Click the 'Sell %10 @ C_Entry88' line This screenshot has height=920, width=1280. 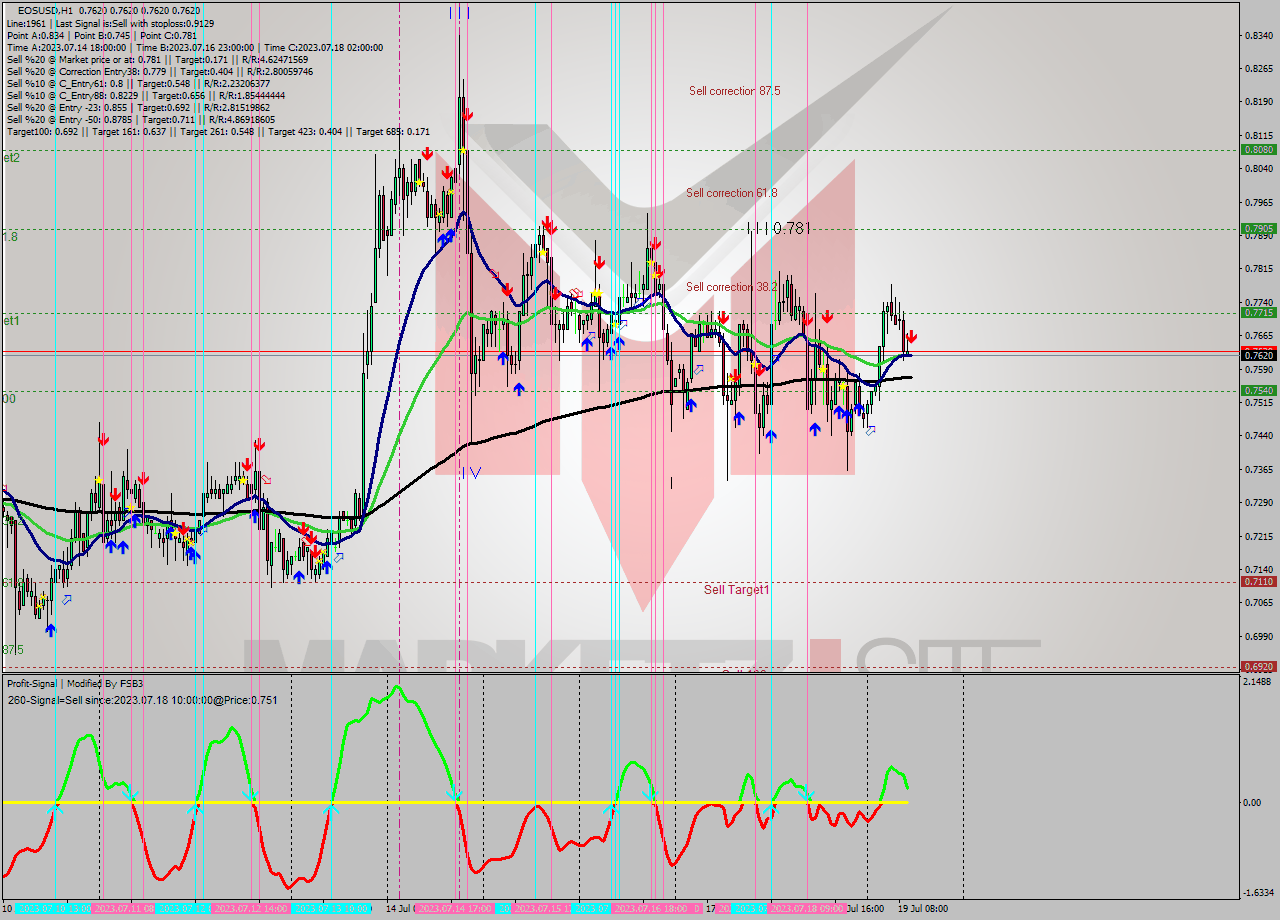[x=145, y=95]
